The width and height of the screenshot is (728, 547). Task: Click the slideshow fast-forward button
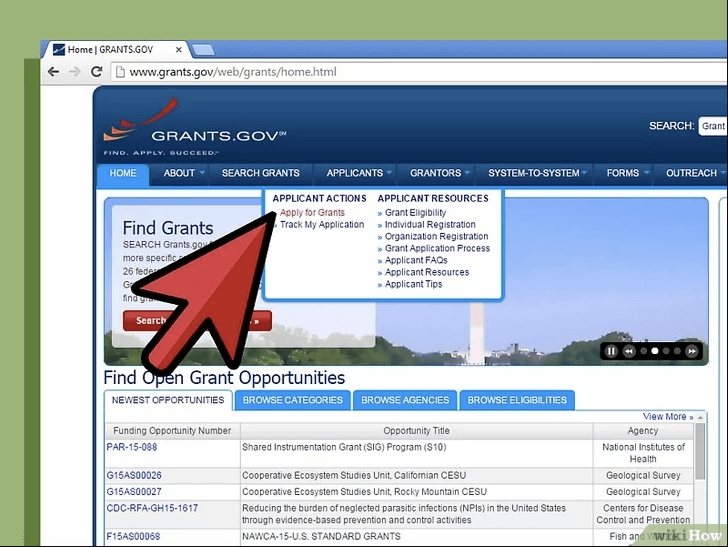point(691,351)
